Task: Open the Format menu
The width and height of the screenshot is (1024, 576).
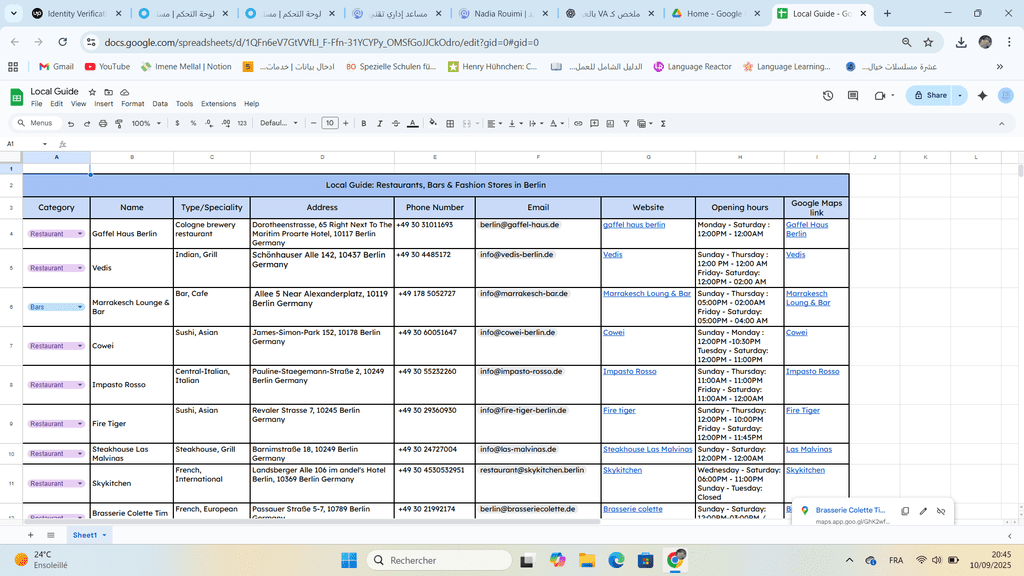Action: click(x=132, y=104)
